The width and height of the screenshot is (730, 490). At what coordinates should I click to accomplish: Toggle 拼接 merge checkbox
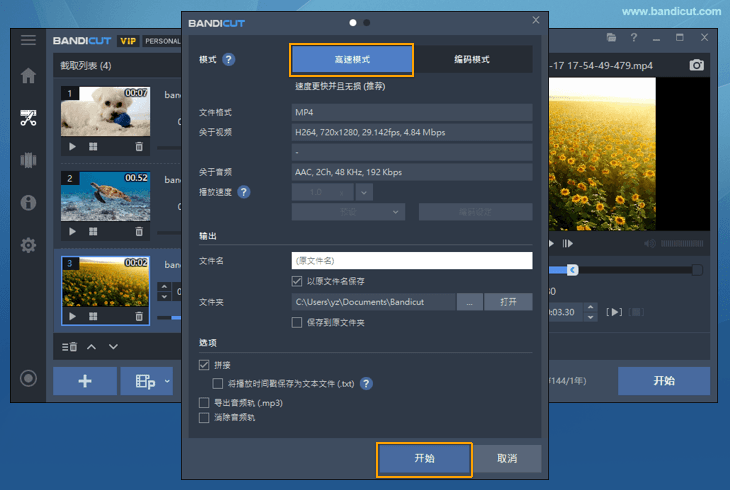(x=204, y=365)
